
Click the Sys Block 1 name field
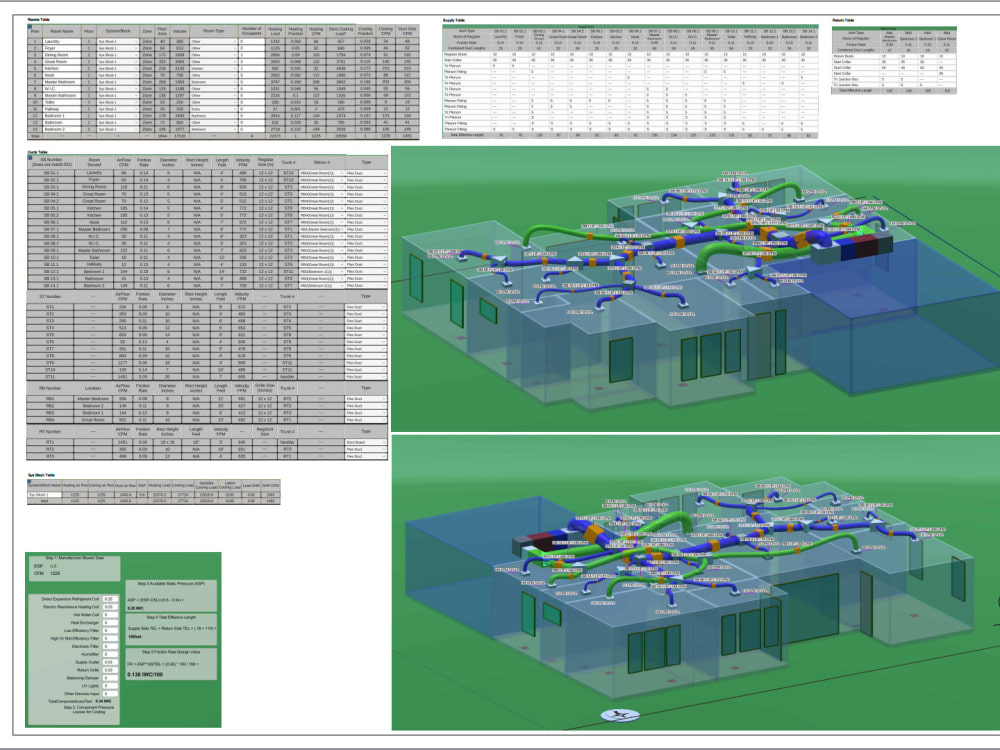pyautogui.click(x=44, y=494)
